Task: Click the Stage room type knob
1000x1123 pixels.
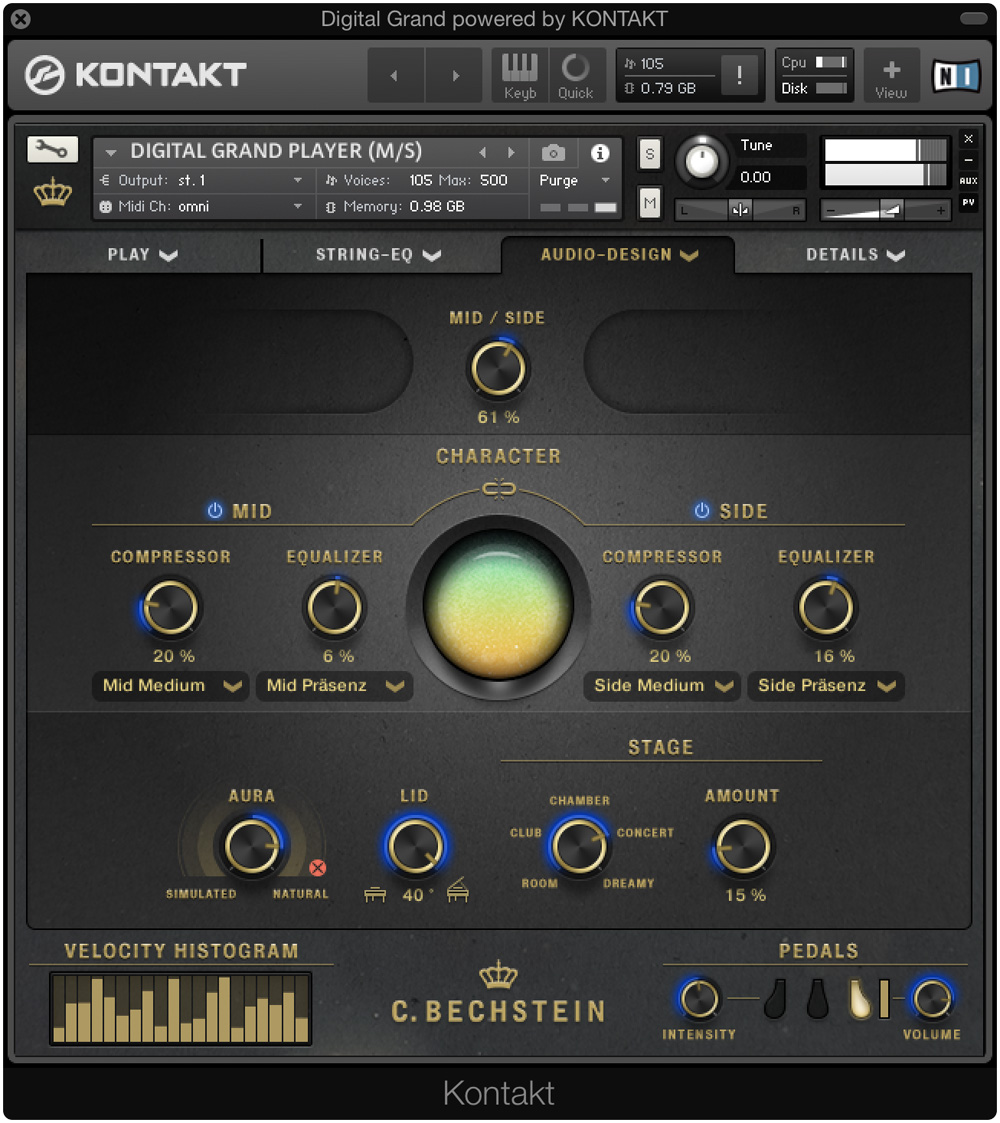Action: pyautogui.click(x=579, y=846)
